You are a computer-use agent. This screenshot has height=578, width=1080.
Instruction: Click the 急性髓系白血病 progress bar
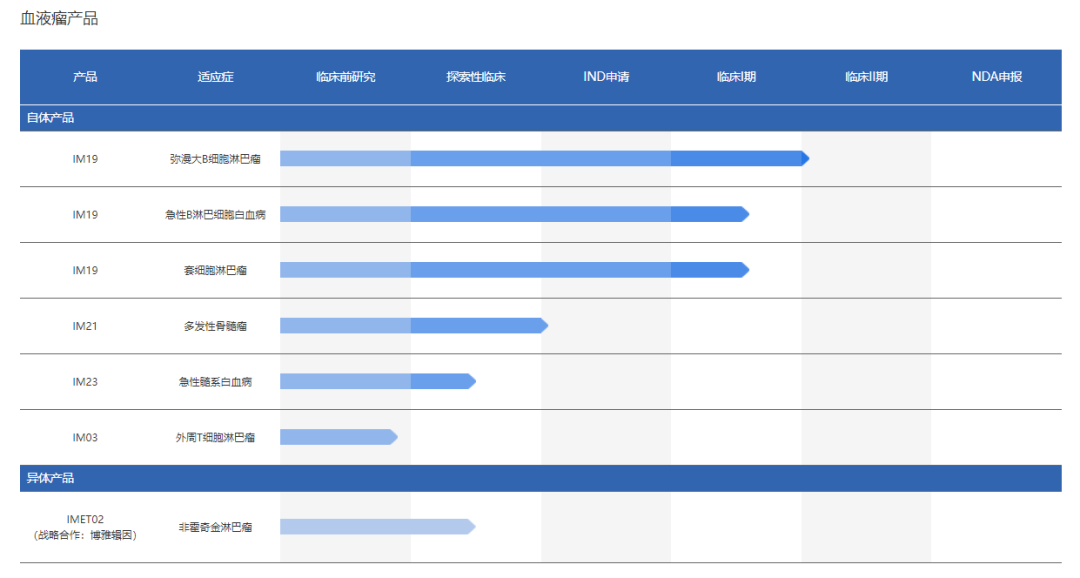click(x=378, y=381)
